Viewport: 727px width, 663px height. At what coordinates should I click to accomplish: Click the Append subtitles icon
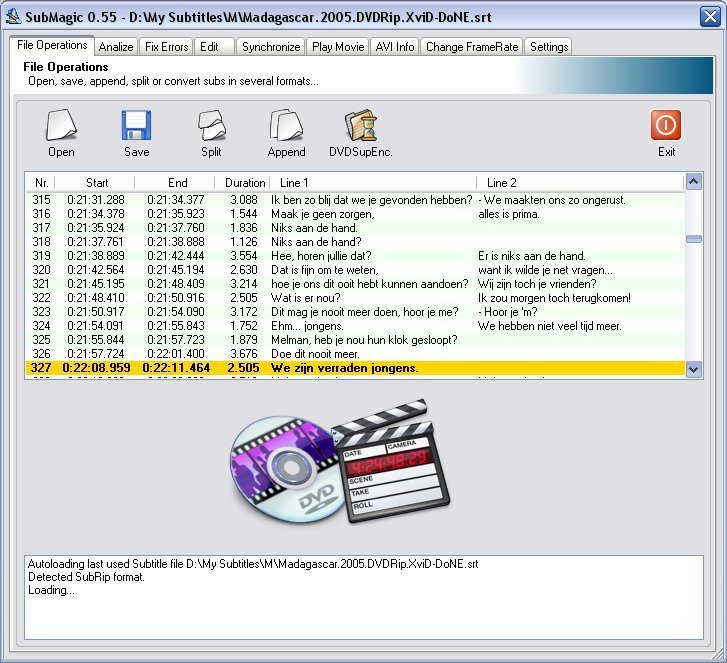click(286, 126)
